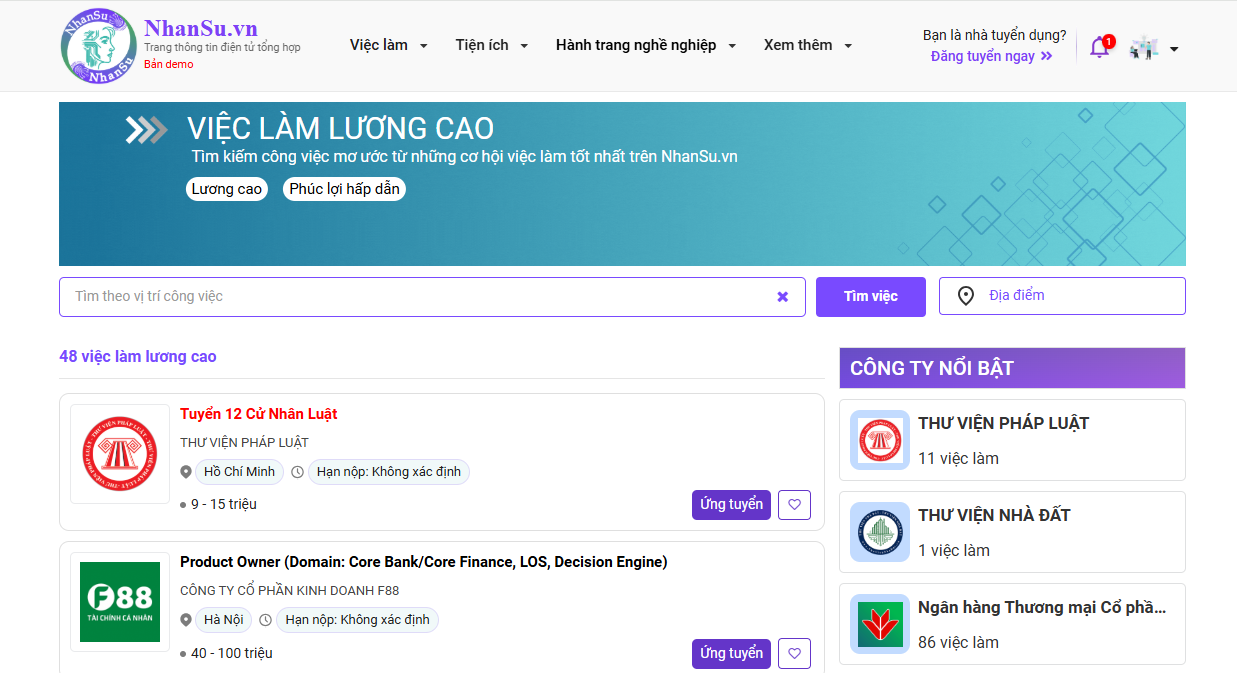
Task: Click the deadline tag on the Cử Nhân Luật job
Action: click(x=389, y=472)
